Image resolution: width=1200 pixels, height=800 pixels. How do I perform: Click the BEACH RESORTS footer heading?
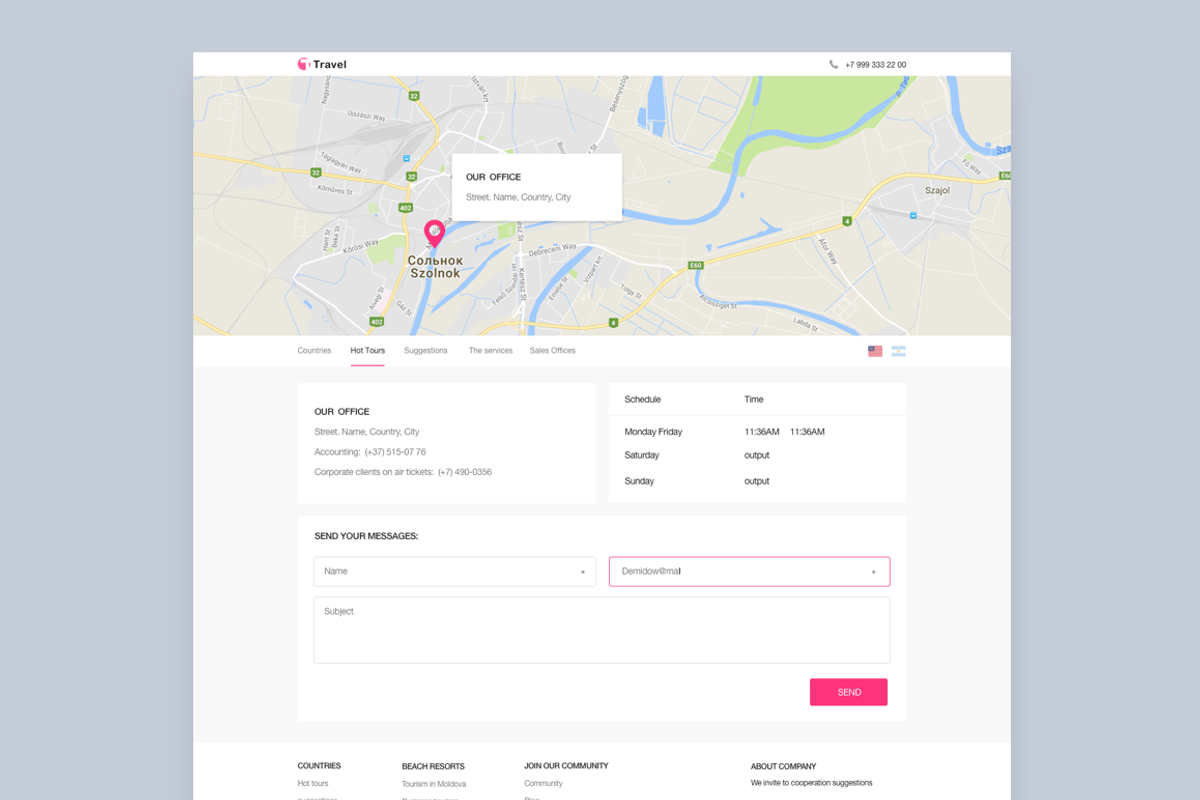pyautogui.click(x=433, y=766)
